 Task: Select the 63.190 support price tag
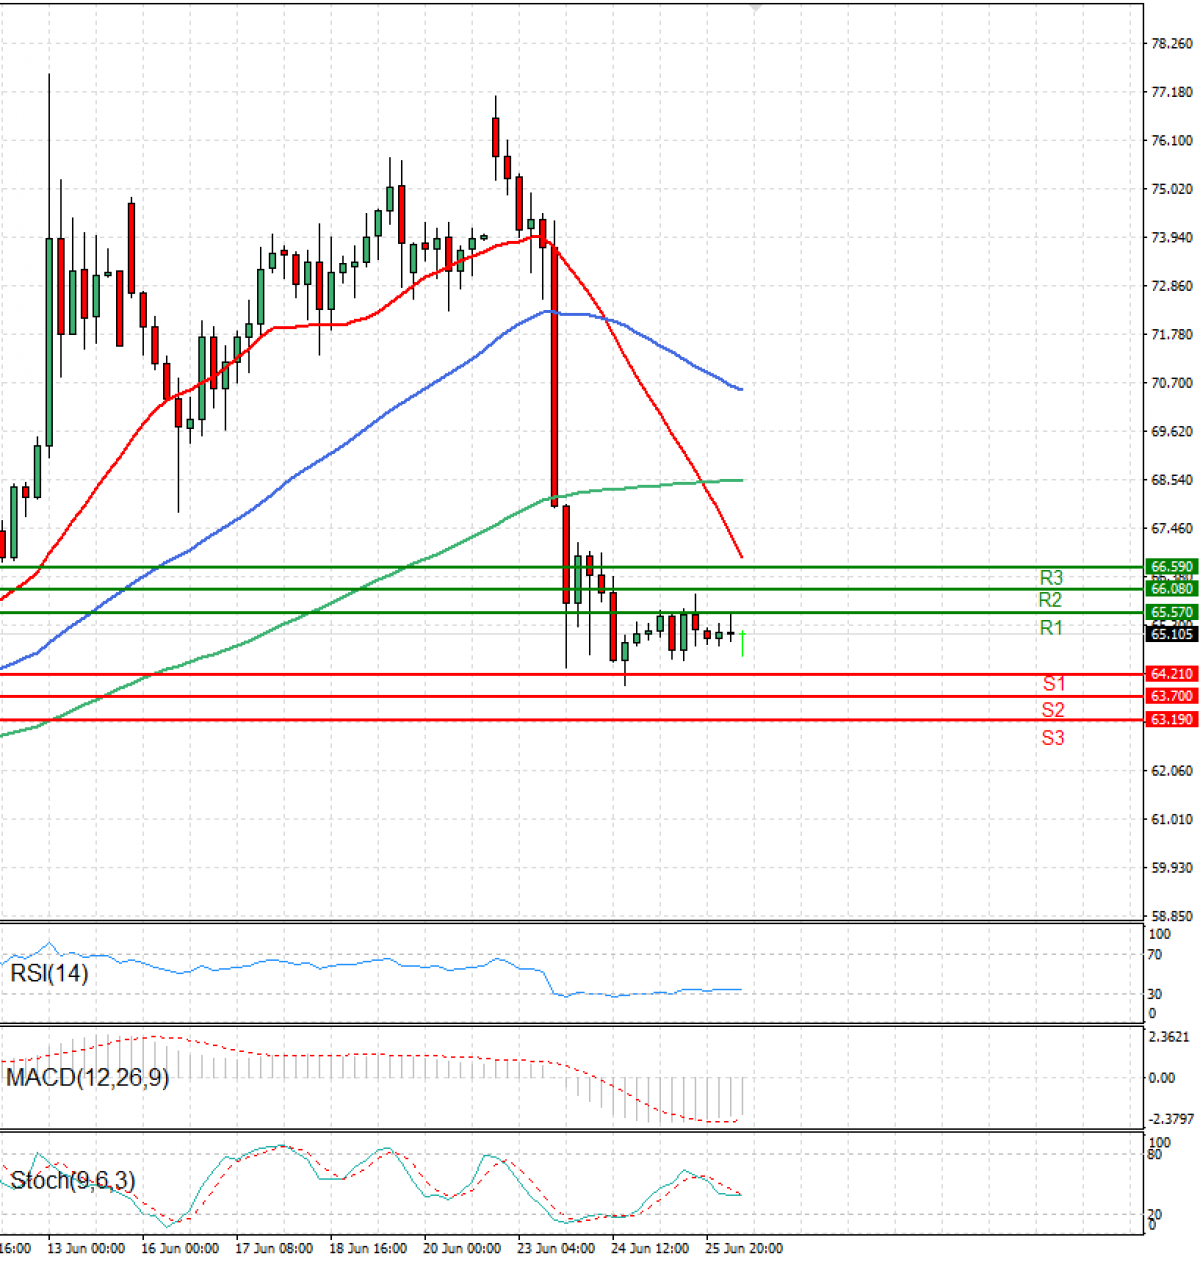click(1170, 719)
